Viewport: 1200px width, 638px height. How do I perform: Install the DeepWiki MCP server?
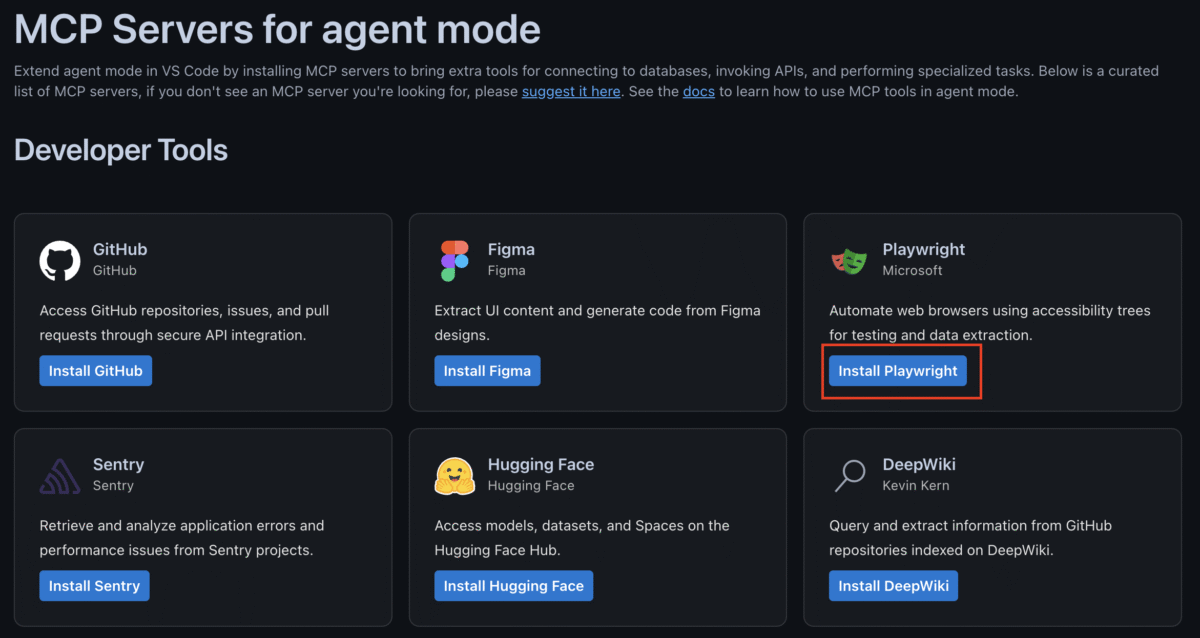point(894,585)
